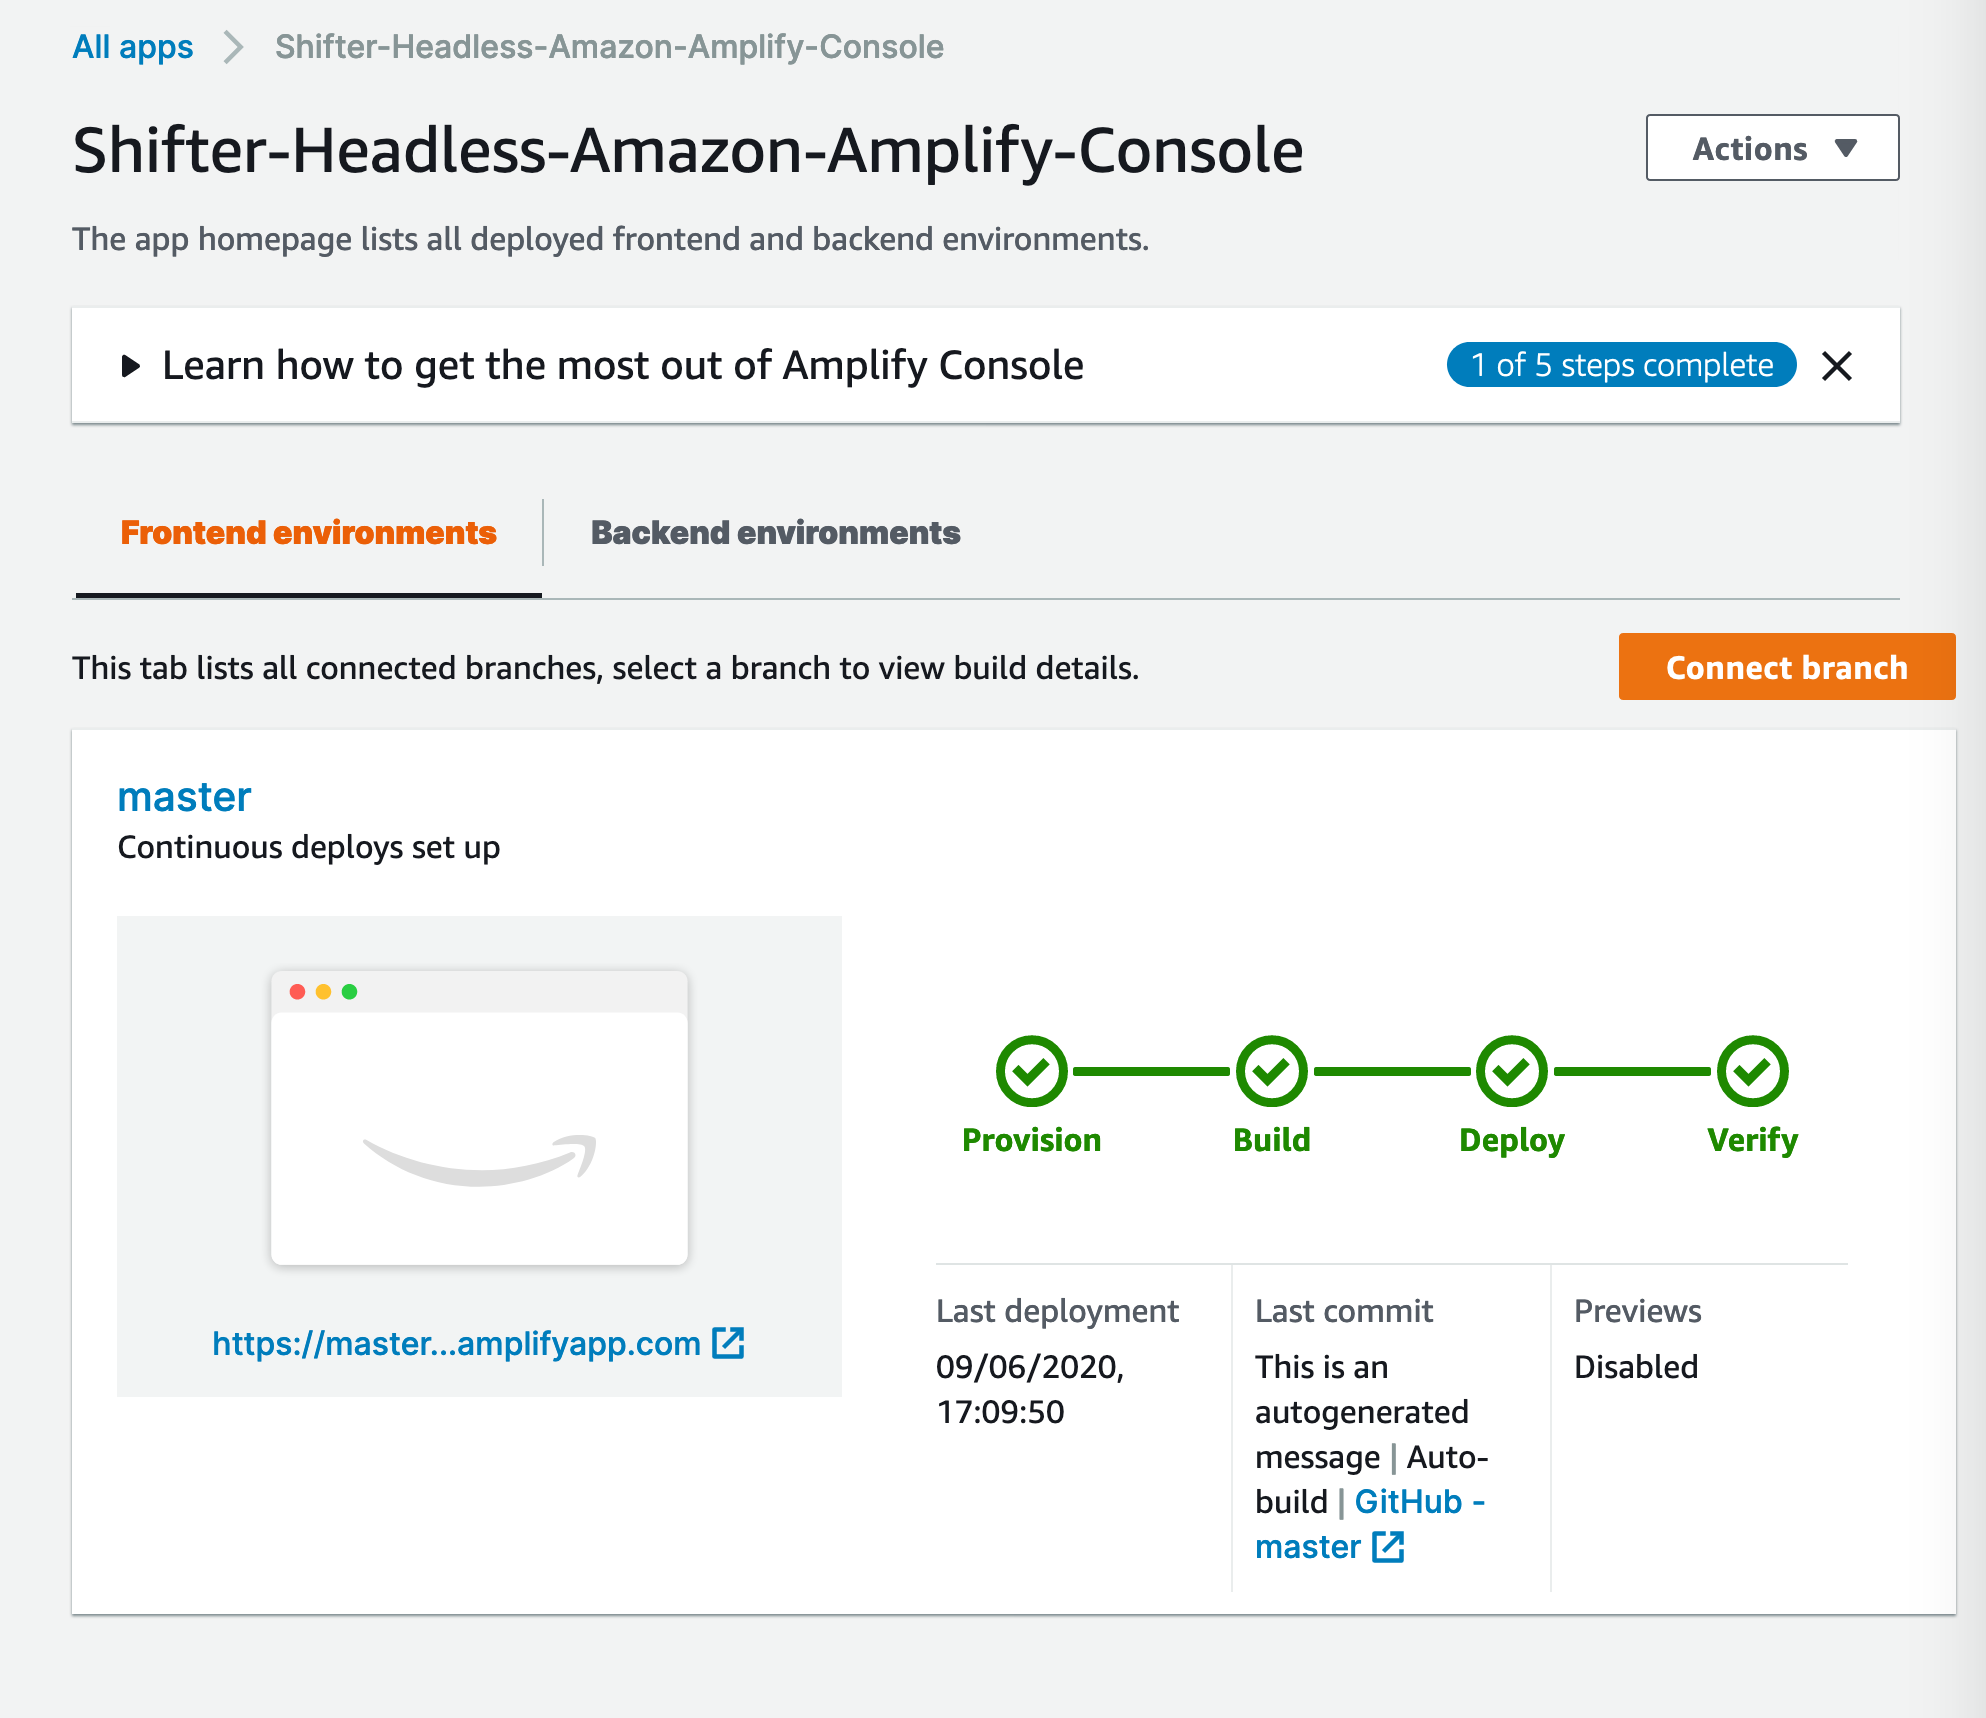1986x1718 pixels.
Task: Click the breadcrumb chevron separator
Action: (x=234, y=47)
